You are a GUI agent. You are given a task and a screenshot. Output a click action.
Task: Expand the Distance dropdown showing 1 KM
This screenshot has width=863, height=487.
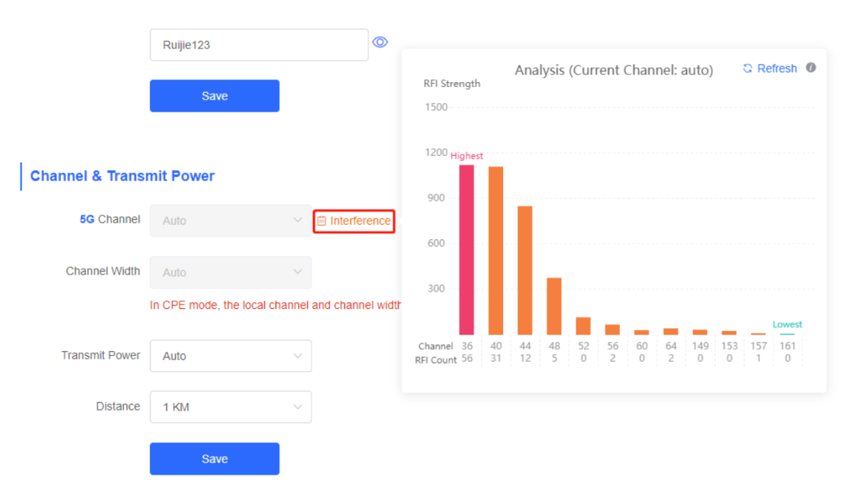[x=231, y=407]
